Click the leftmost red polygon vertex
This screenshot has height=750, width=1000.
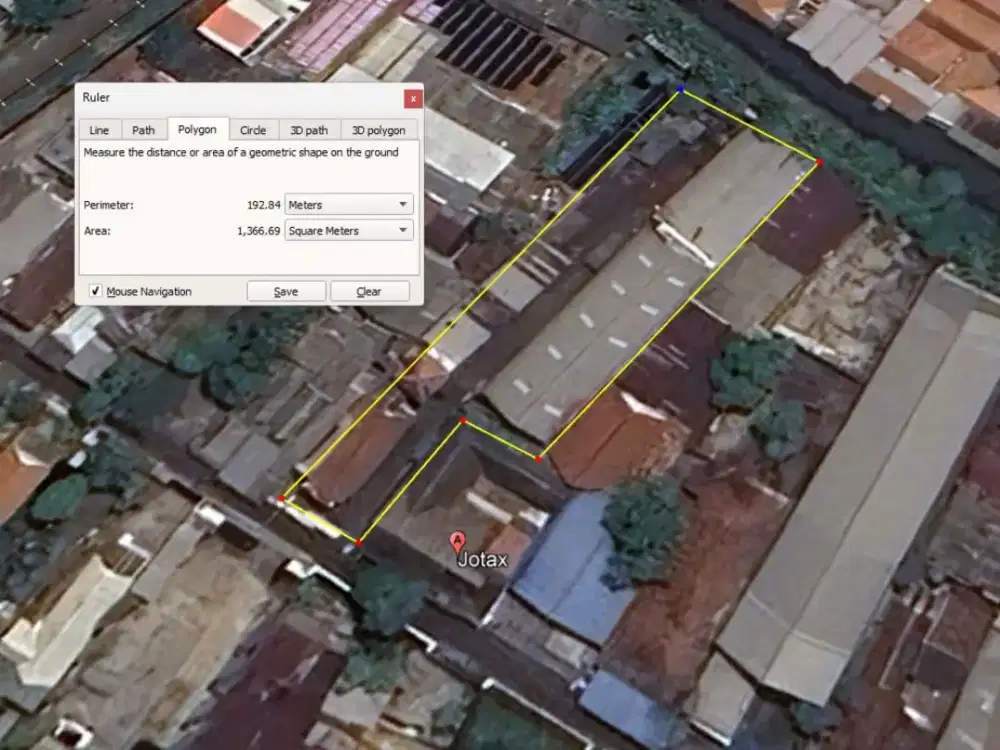[281, 498]
